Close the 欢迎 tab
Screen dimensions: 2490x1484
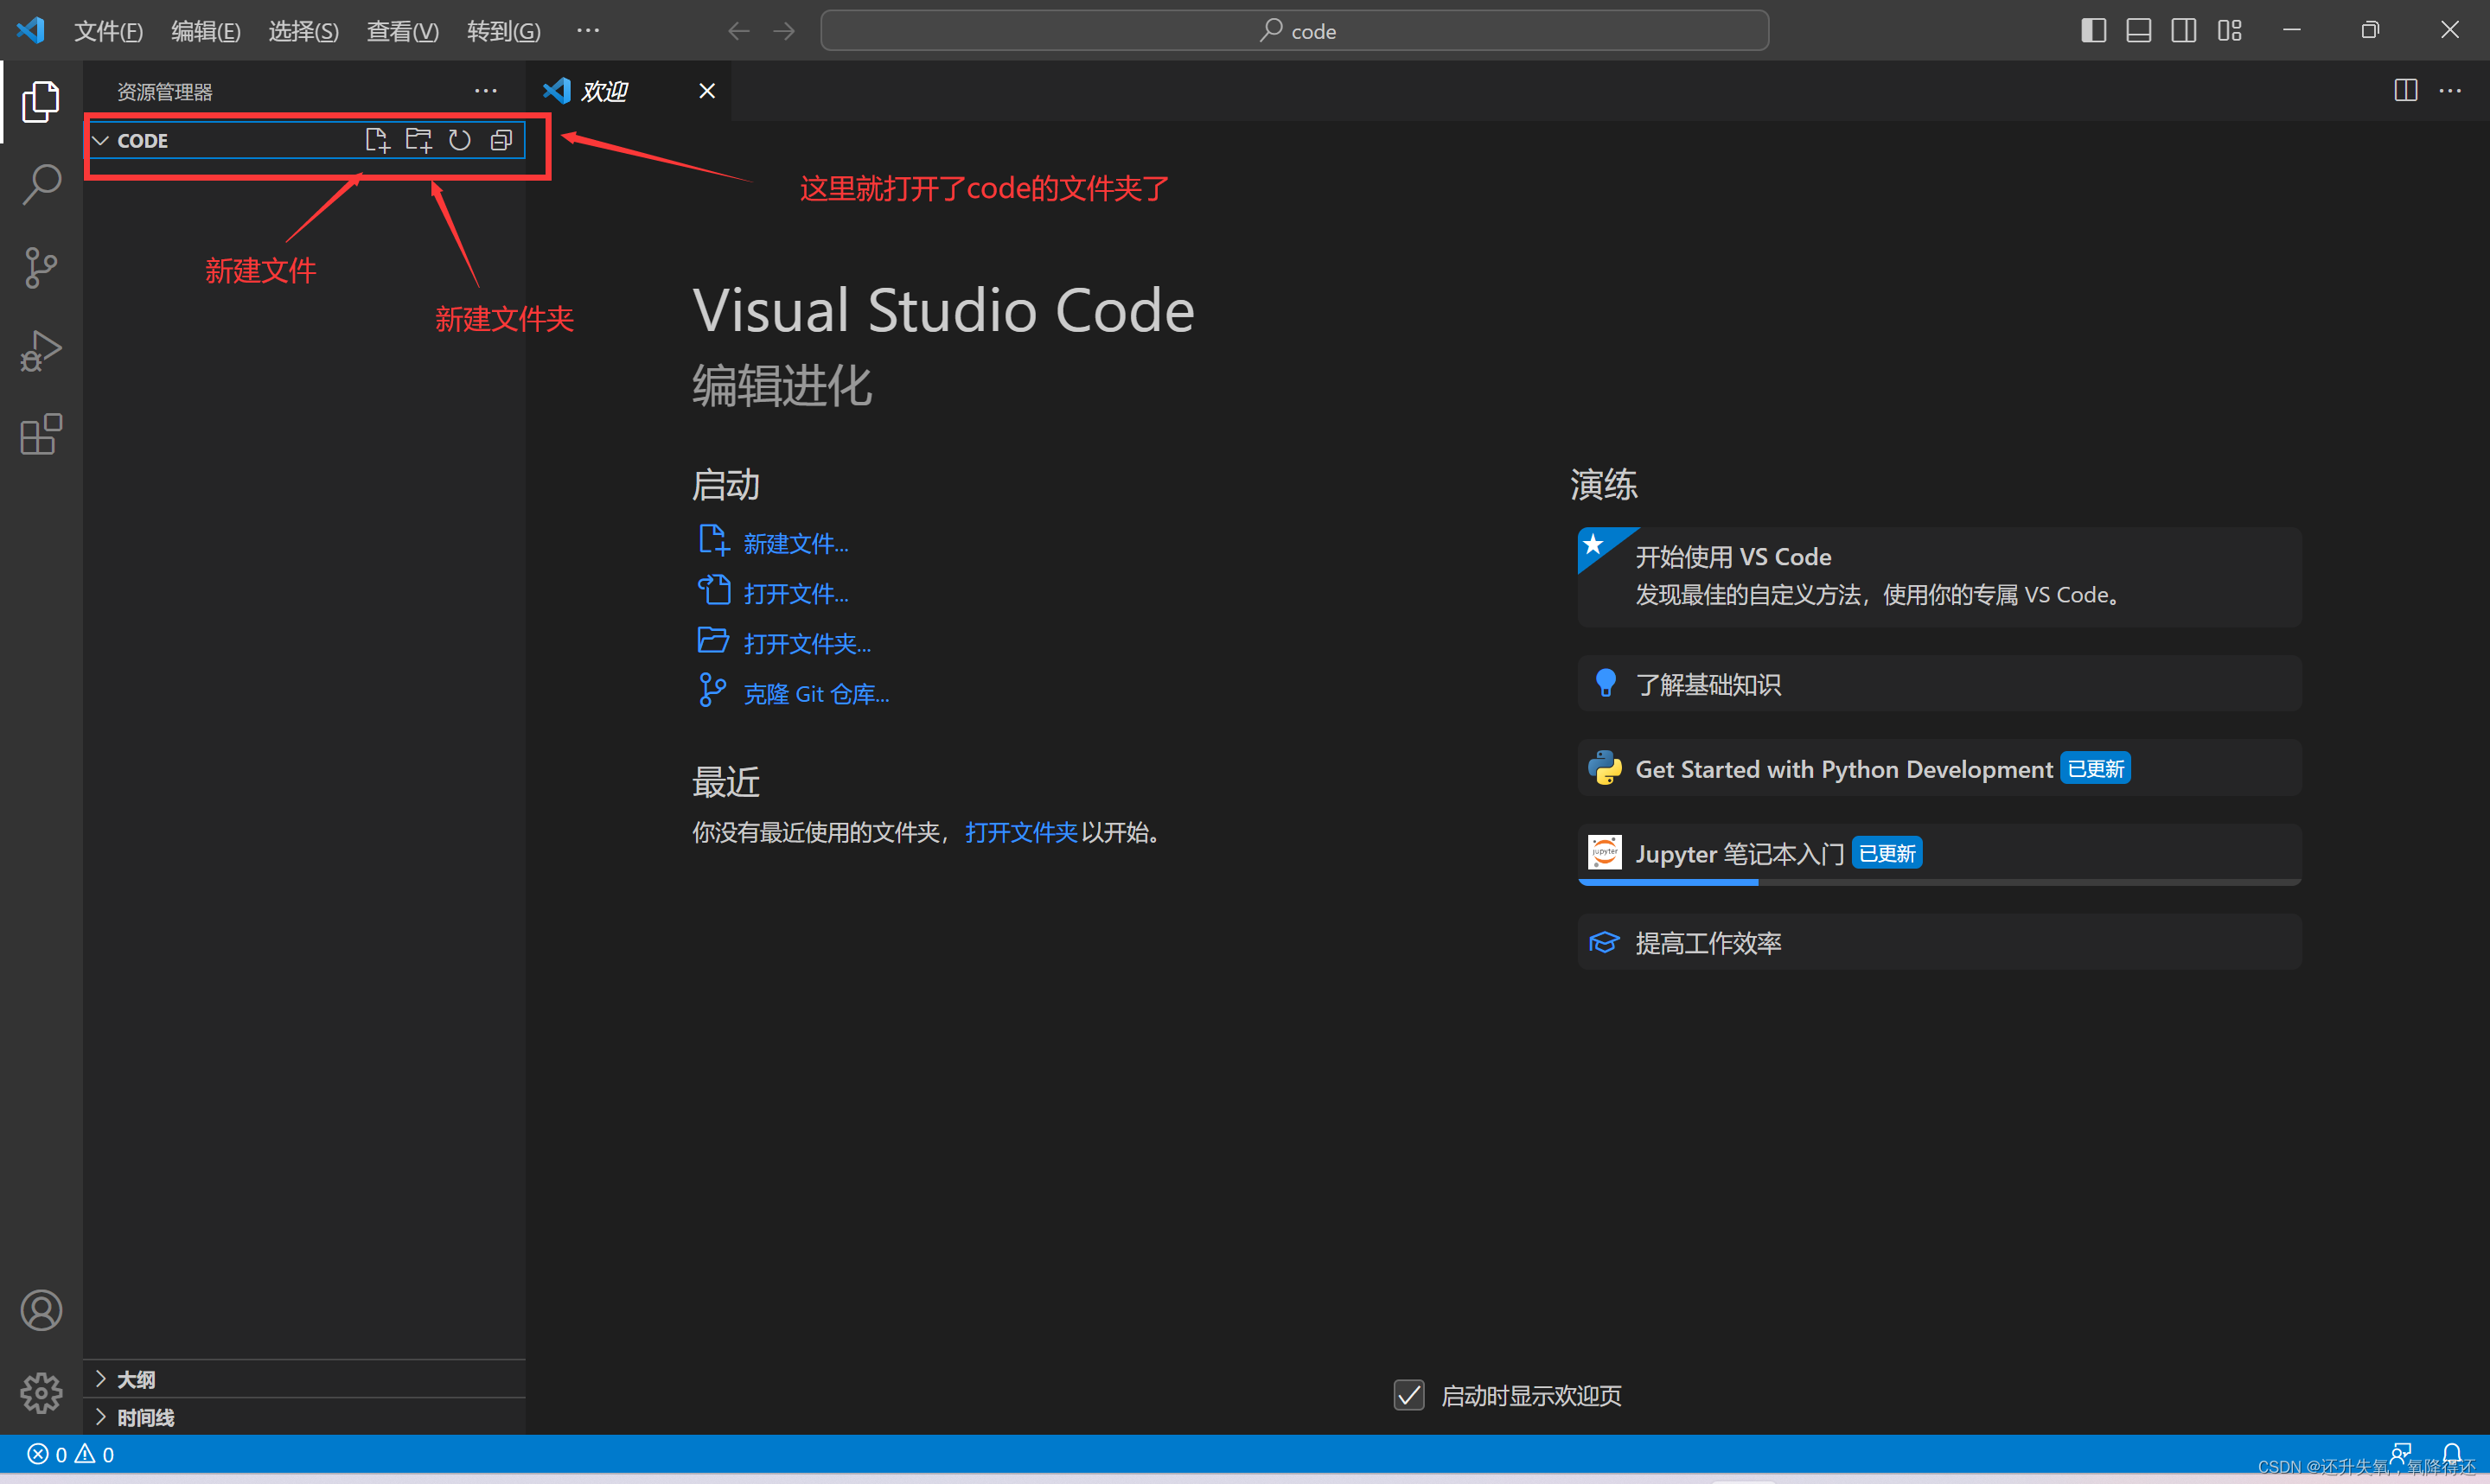[x=707, y=91]
